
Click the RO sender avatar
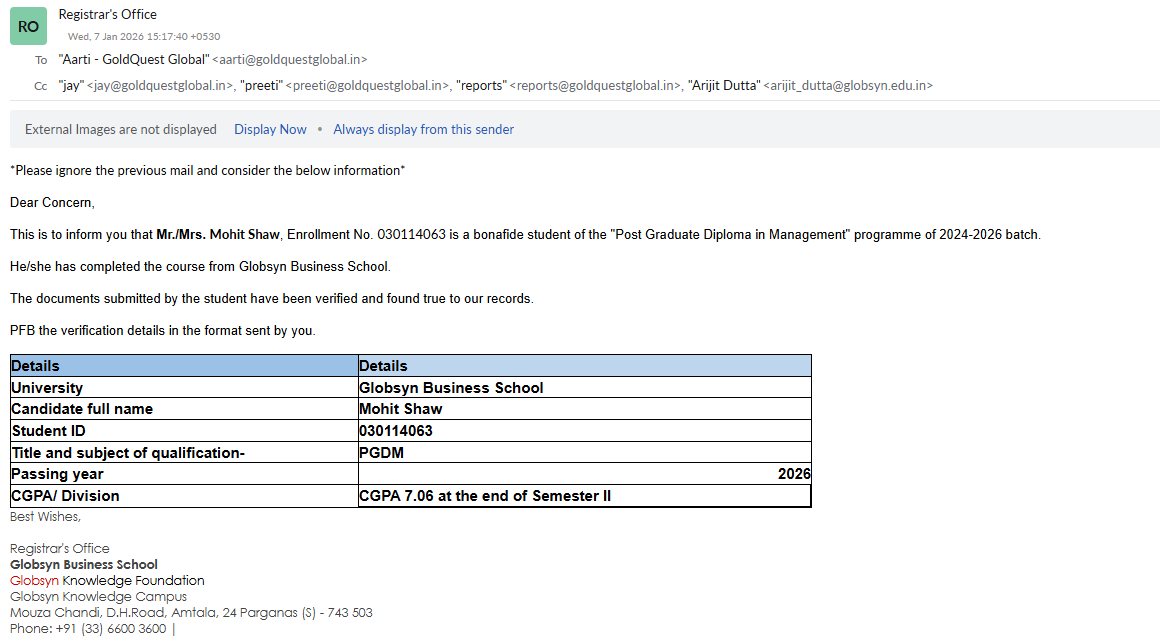point(28,27)
